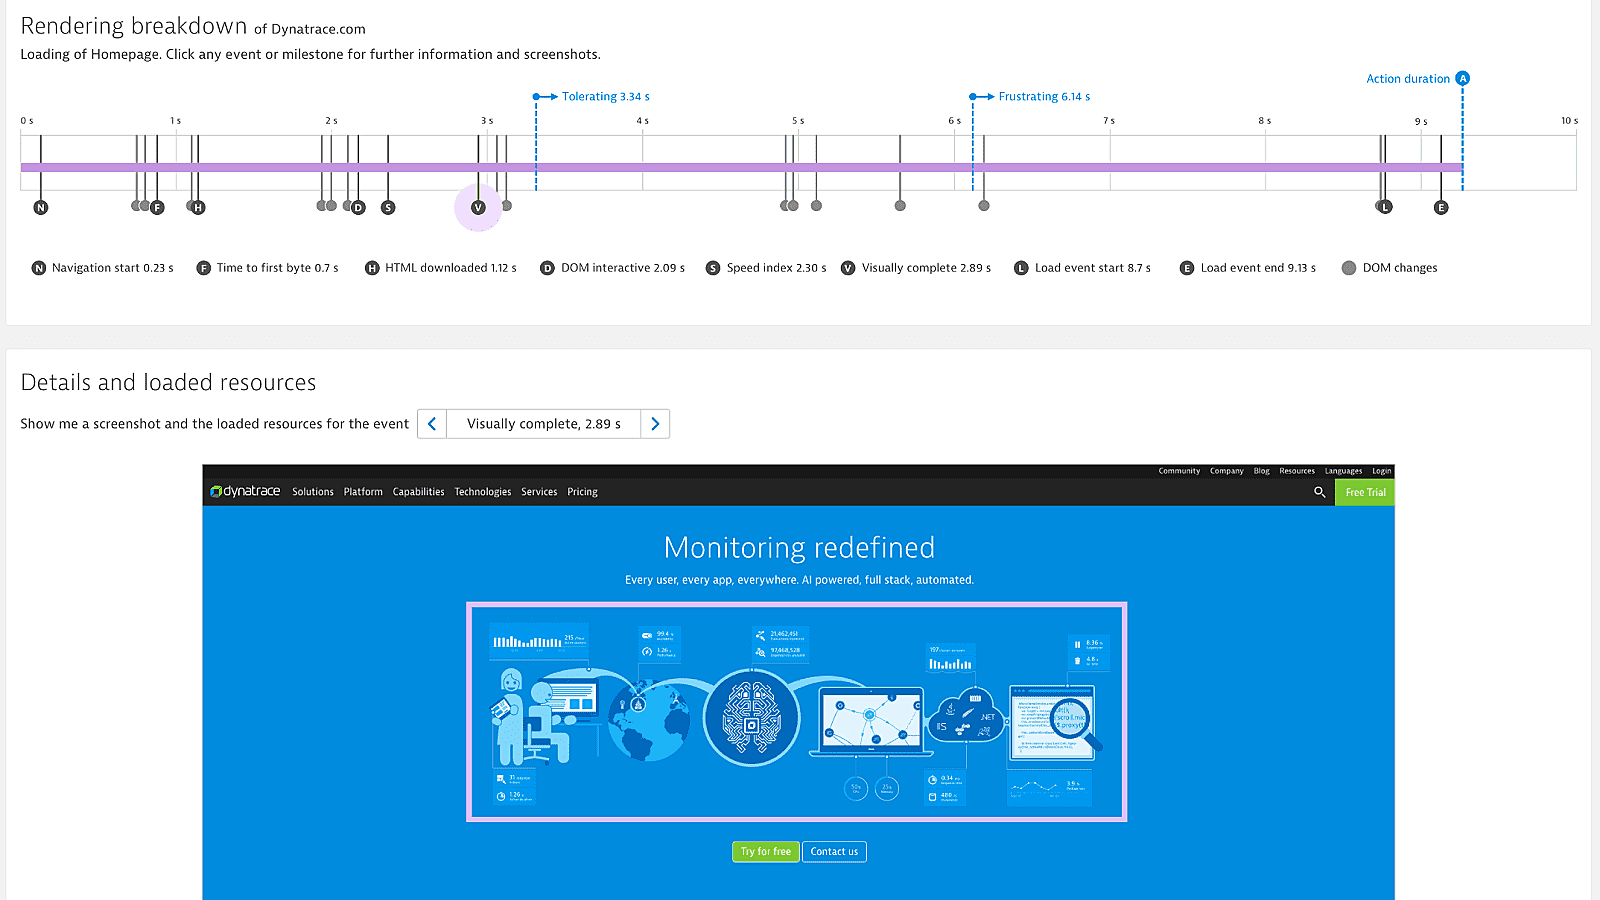This screenshot has width=1600, height=900.
Task: Click Speed index 2.30 s legend entry
Action: tap(766, 268)
